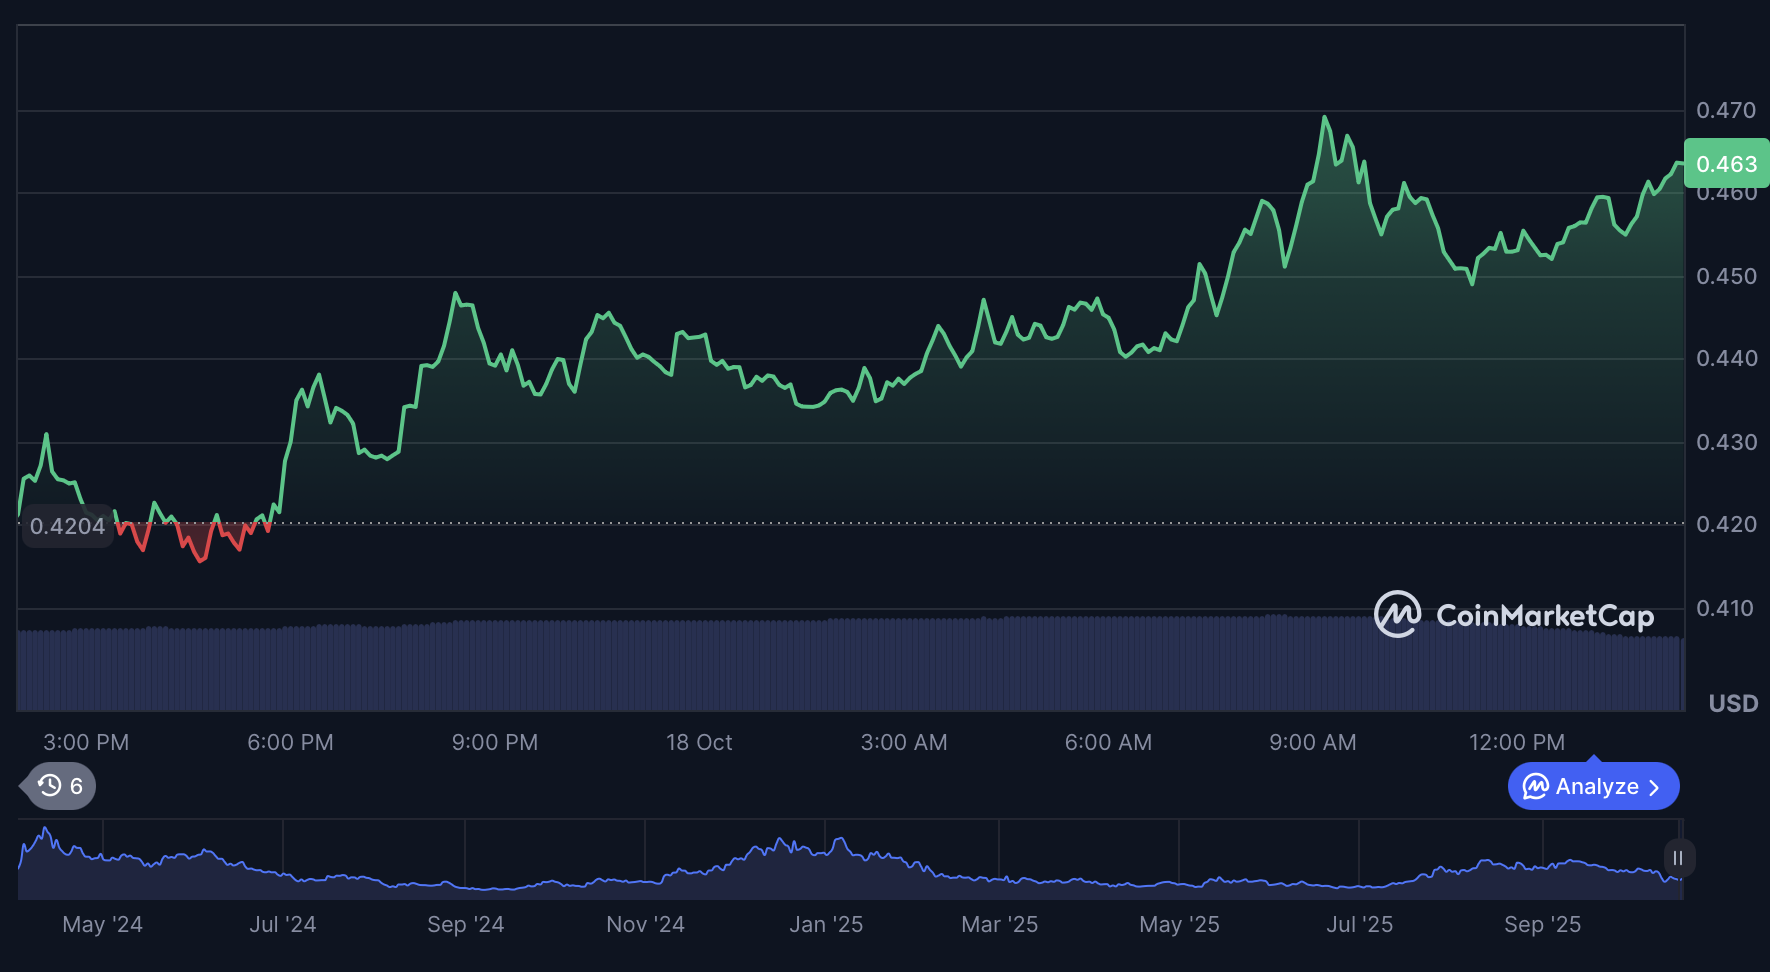
Task: Click the 0.410 price axis label
Action: click(x=1726, y=608)
